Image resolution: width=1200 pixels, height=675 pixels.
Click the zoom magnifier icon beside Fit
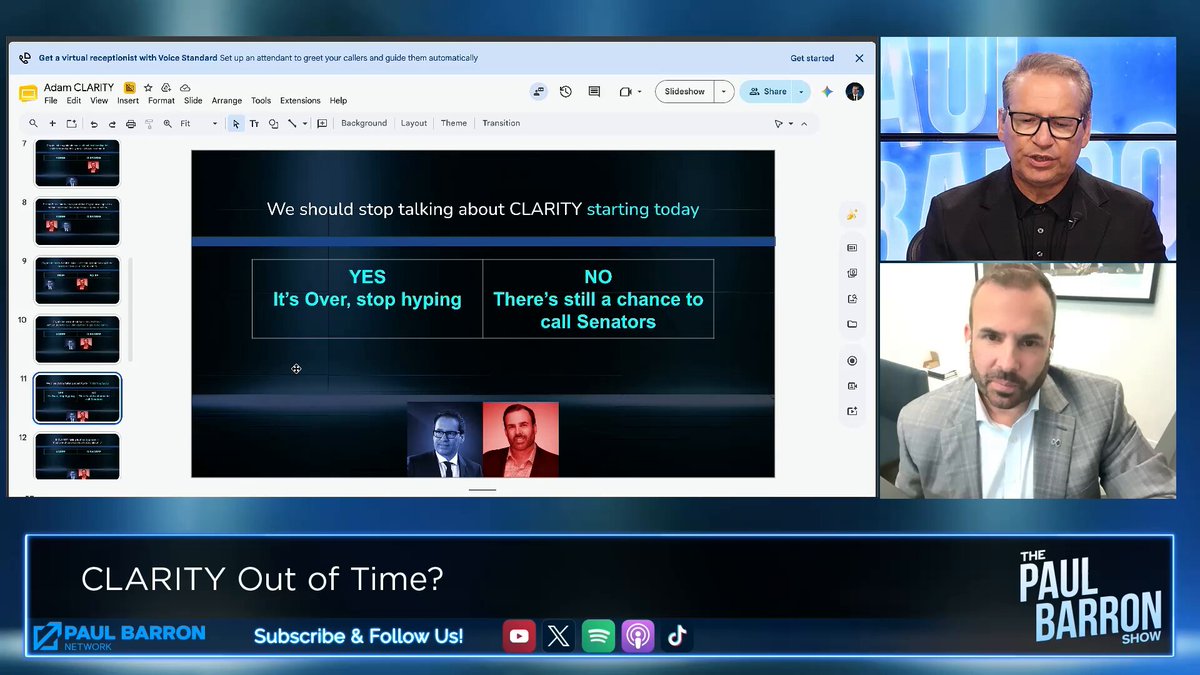pyautogui.click(x=167, y=124)
